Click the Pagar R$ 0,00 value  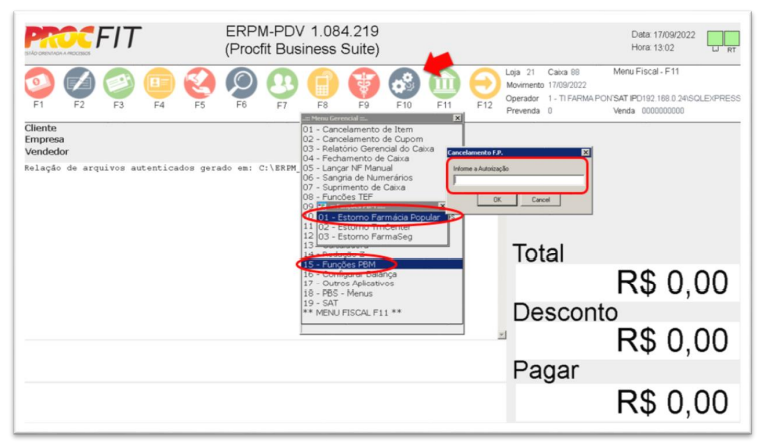[x=672, y=402]
